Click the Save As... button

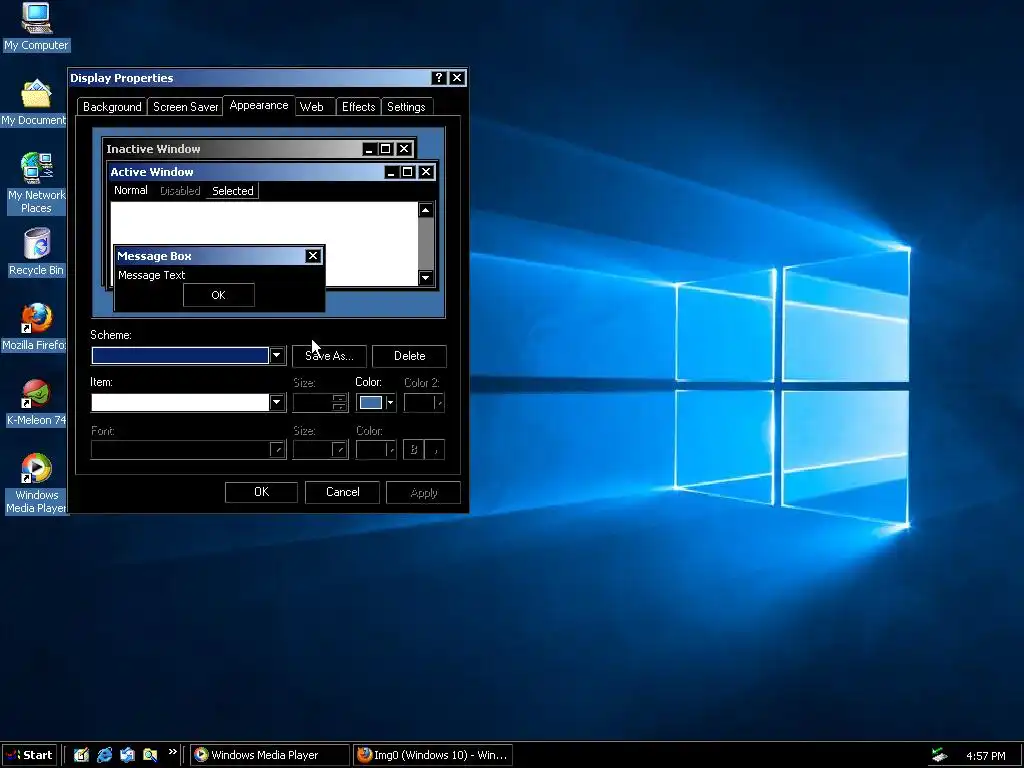[329, 356]
